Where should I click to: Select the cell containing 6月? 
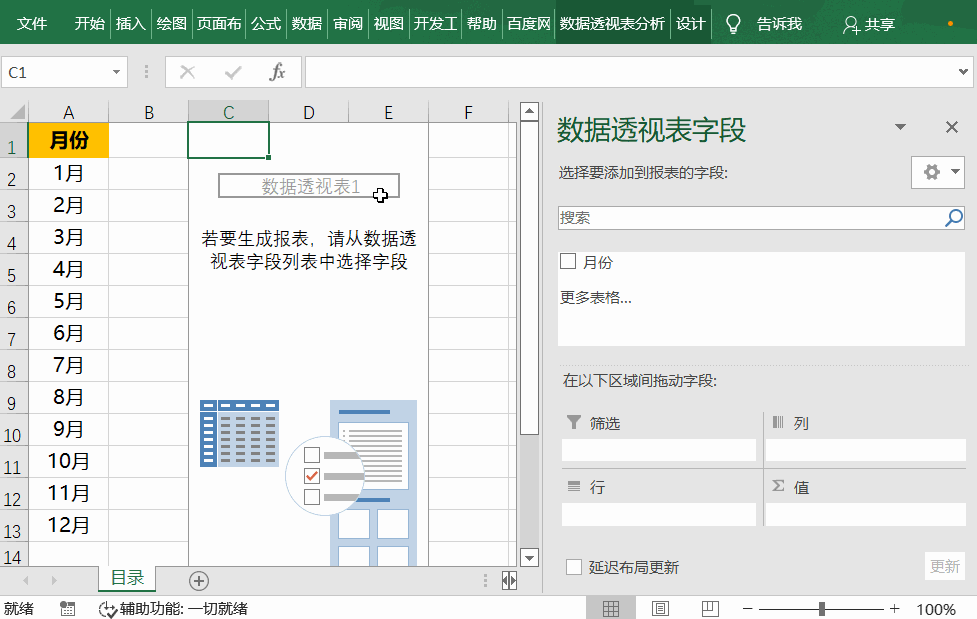pos(69,333)
